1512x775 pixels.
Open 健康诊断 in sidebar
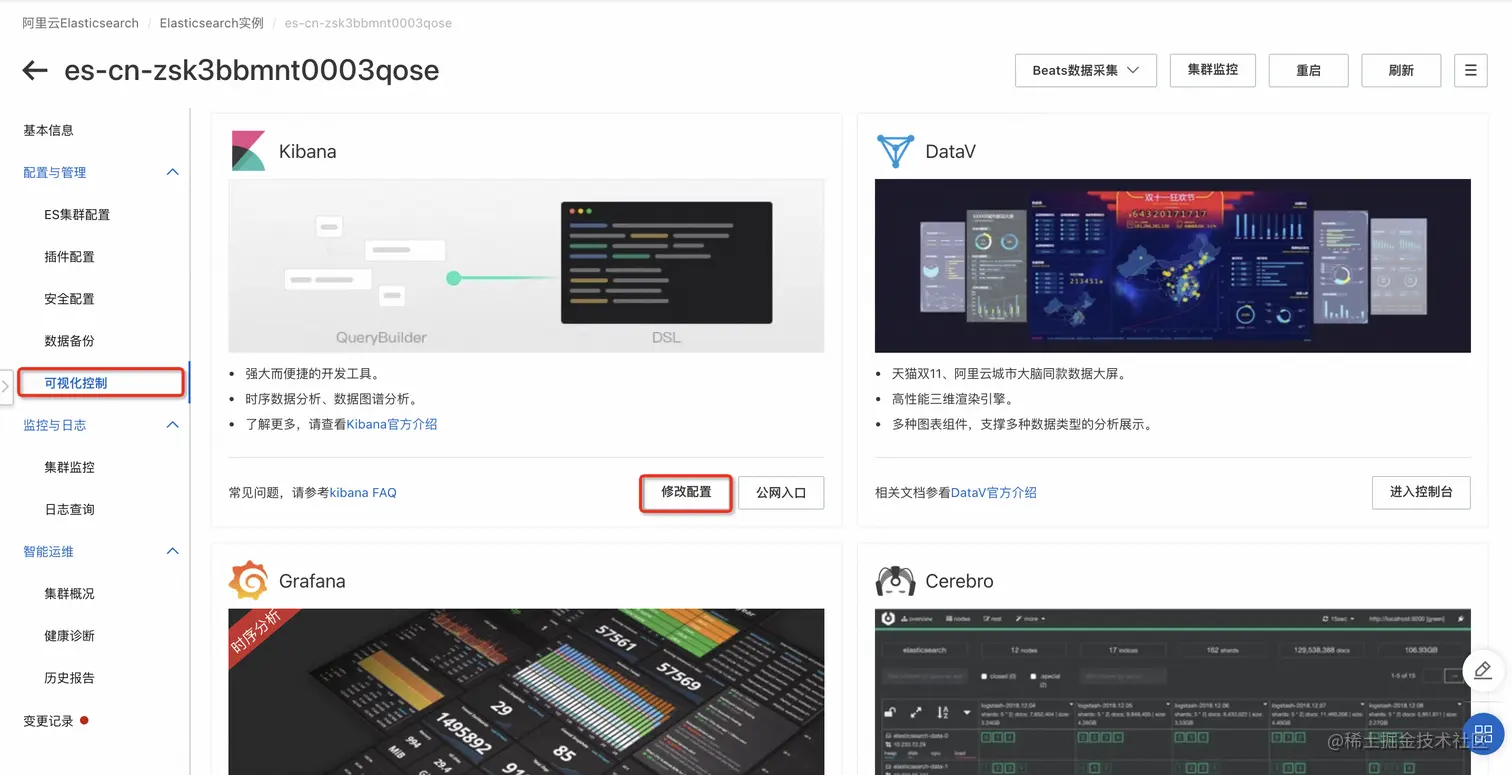point(69,635)
